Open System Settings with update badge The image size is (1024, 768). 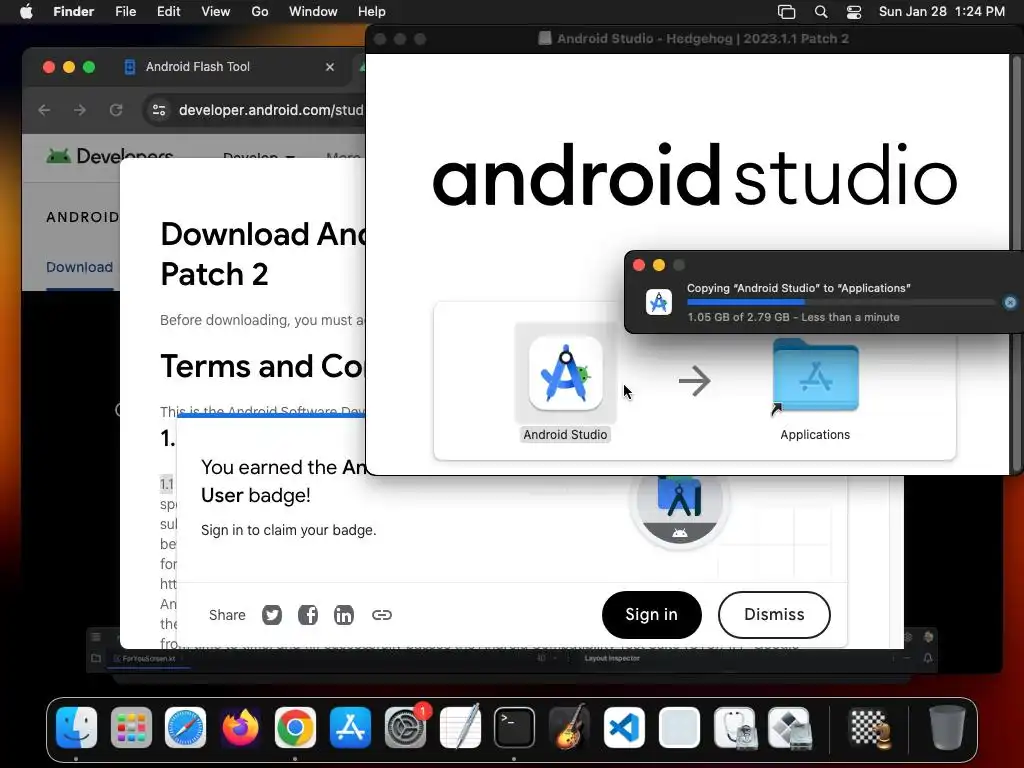tap(406, 727)
